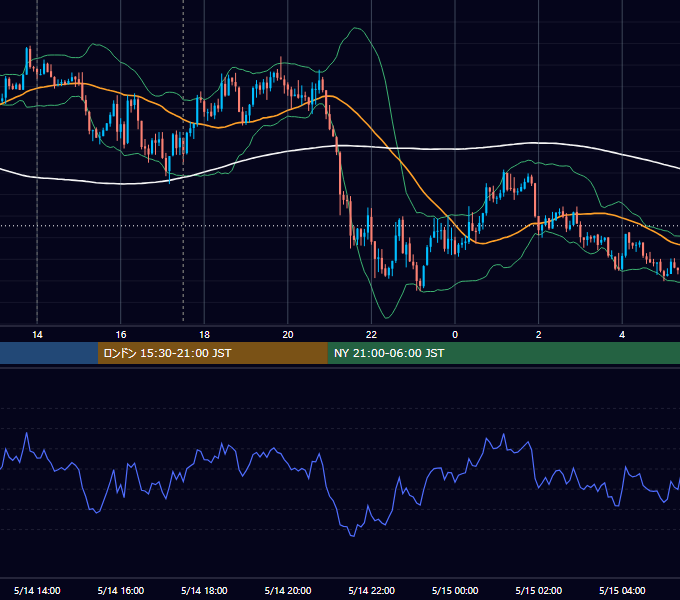Click the 5/14 16:00 date label

121,590
